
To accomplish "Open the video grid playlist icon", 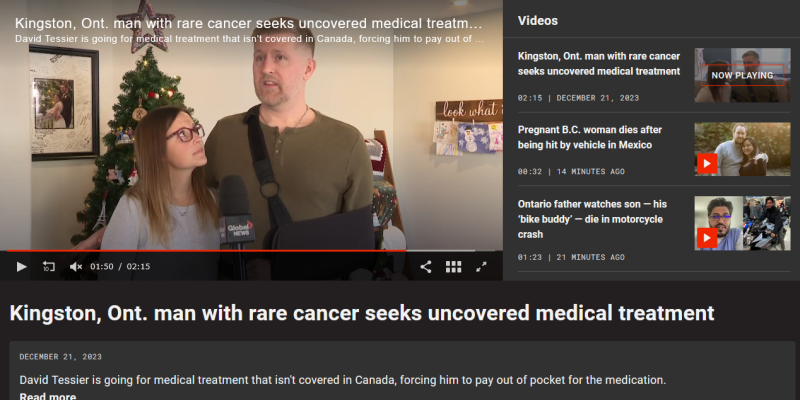I will pos(454,266).
